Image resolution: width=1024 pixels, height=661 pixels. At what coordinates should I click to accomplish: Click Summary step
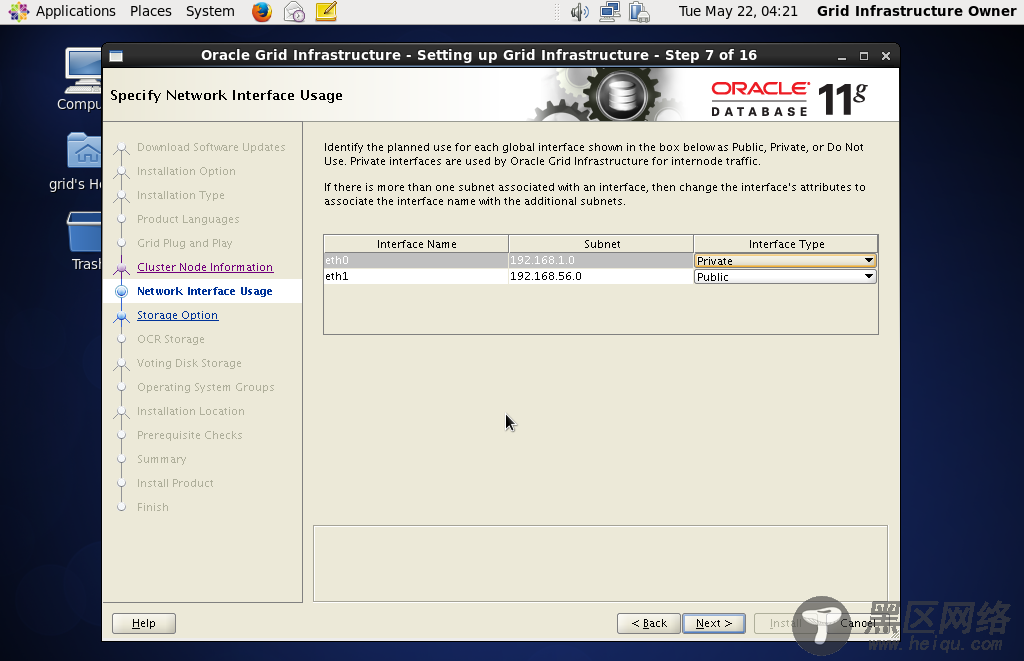click(161, 459)
